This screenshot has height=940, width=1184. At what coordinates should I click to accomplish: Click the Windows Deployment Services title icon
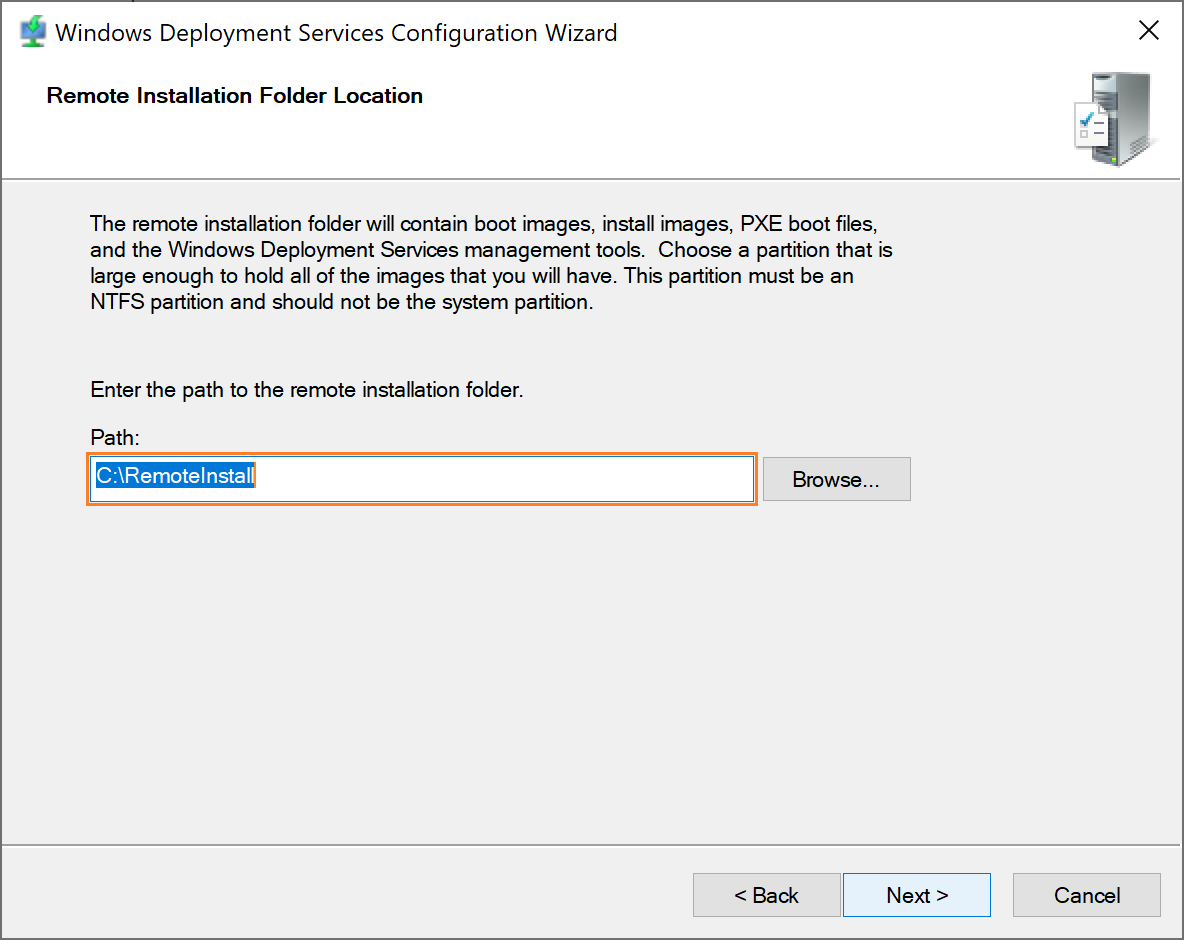click(x=32, y=32)
